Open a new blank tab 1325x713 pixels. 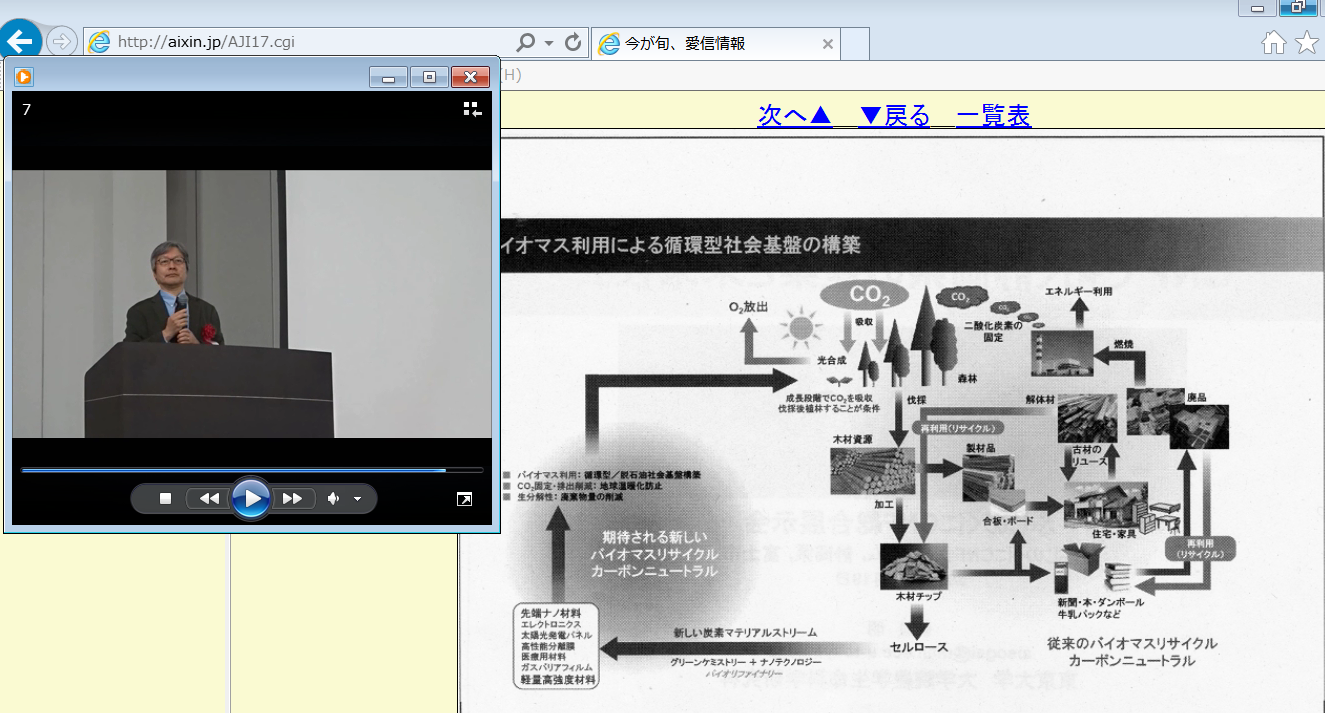point(855,44)
